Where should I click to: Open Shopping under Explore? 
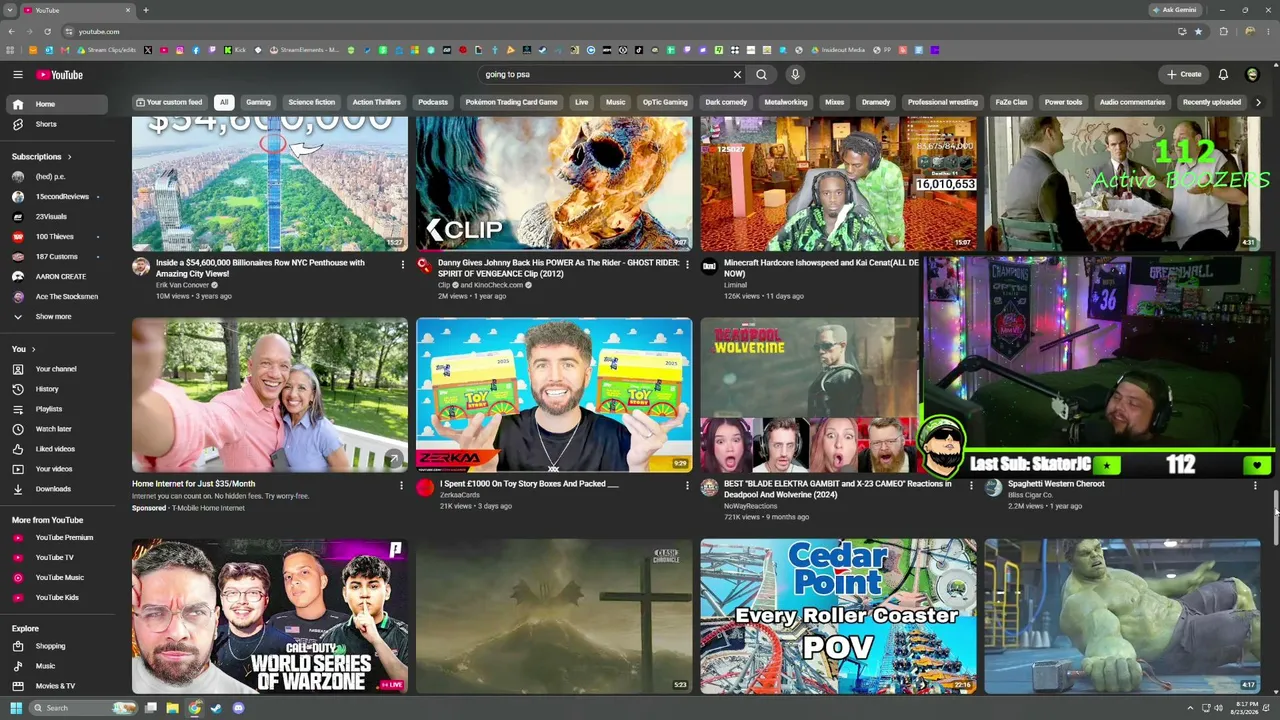pyautogui.click(x=59, y=646)
